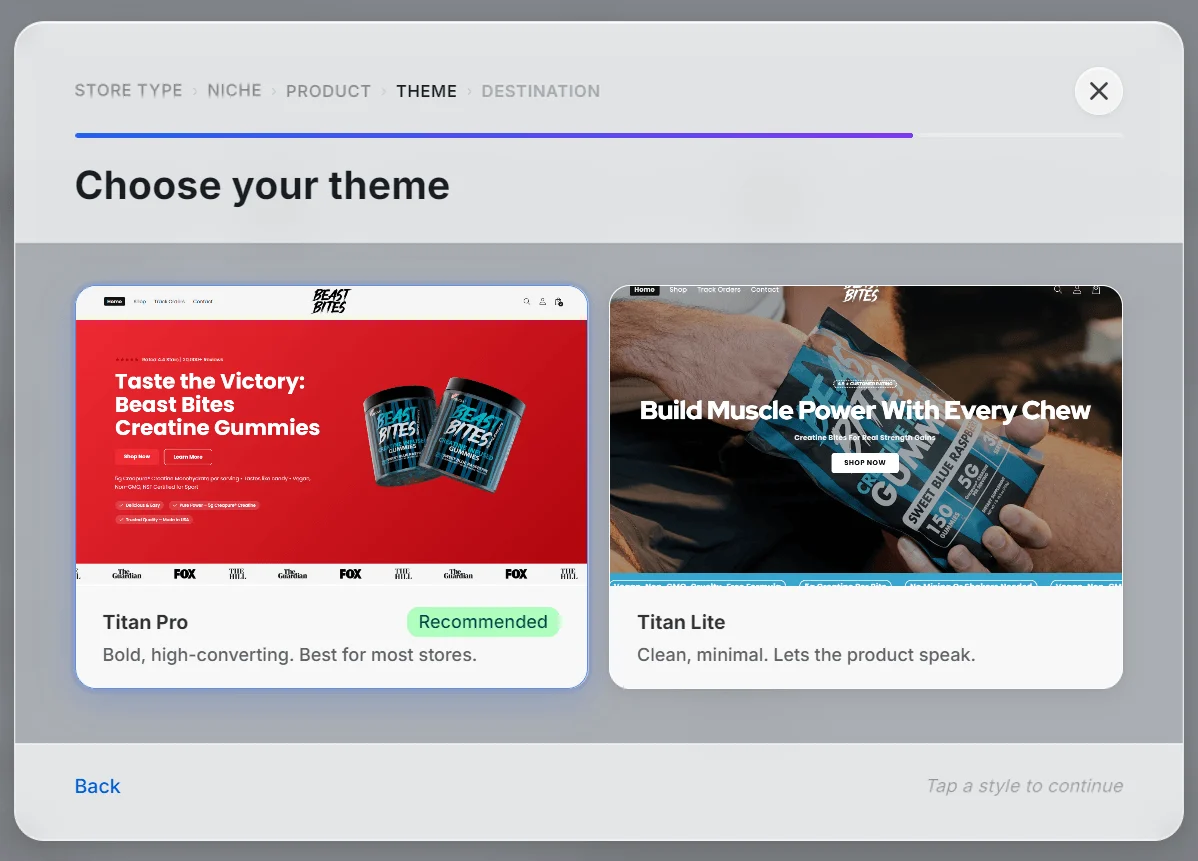Click 'Bold, high-converting. Best for most stores.' text
This screenshot has width=1198, height=861.
point(290,655)
